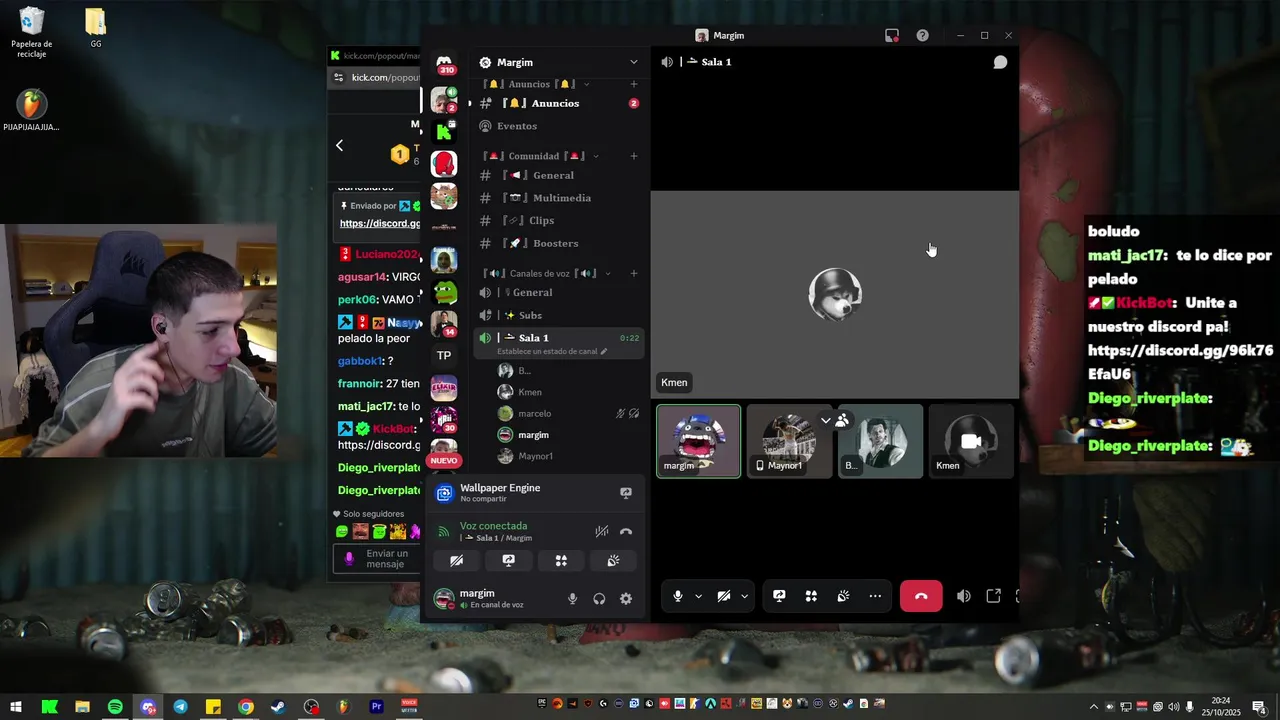The height and width of the screenshot is (720, 1280).
Task: Stream Wallpaper Engine screen-share icon
Action: pyautogui.click(x=626, y=493)
